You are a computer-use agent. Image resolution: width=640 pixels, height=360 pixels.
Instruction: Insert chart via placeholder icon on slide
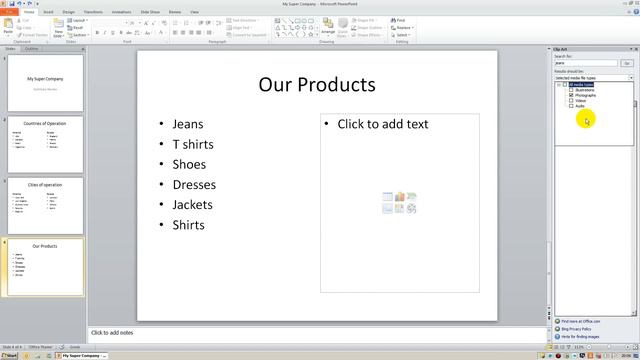tap(400, 197)
